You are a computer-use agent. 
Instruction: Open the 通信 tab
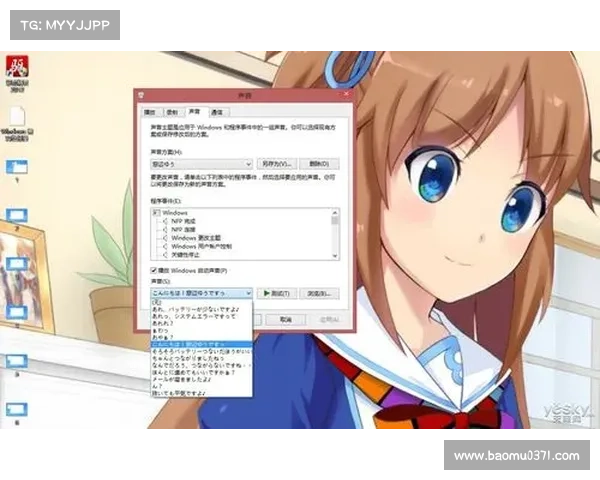click(216, 112)
